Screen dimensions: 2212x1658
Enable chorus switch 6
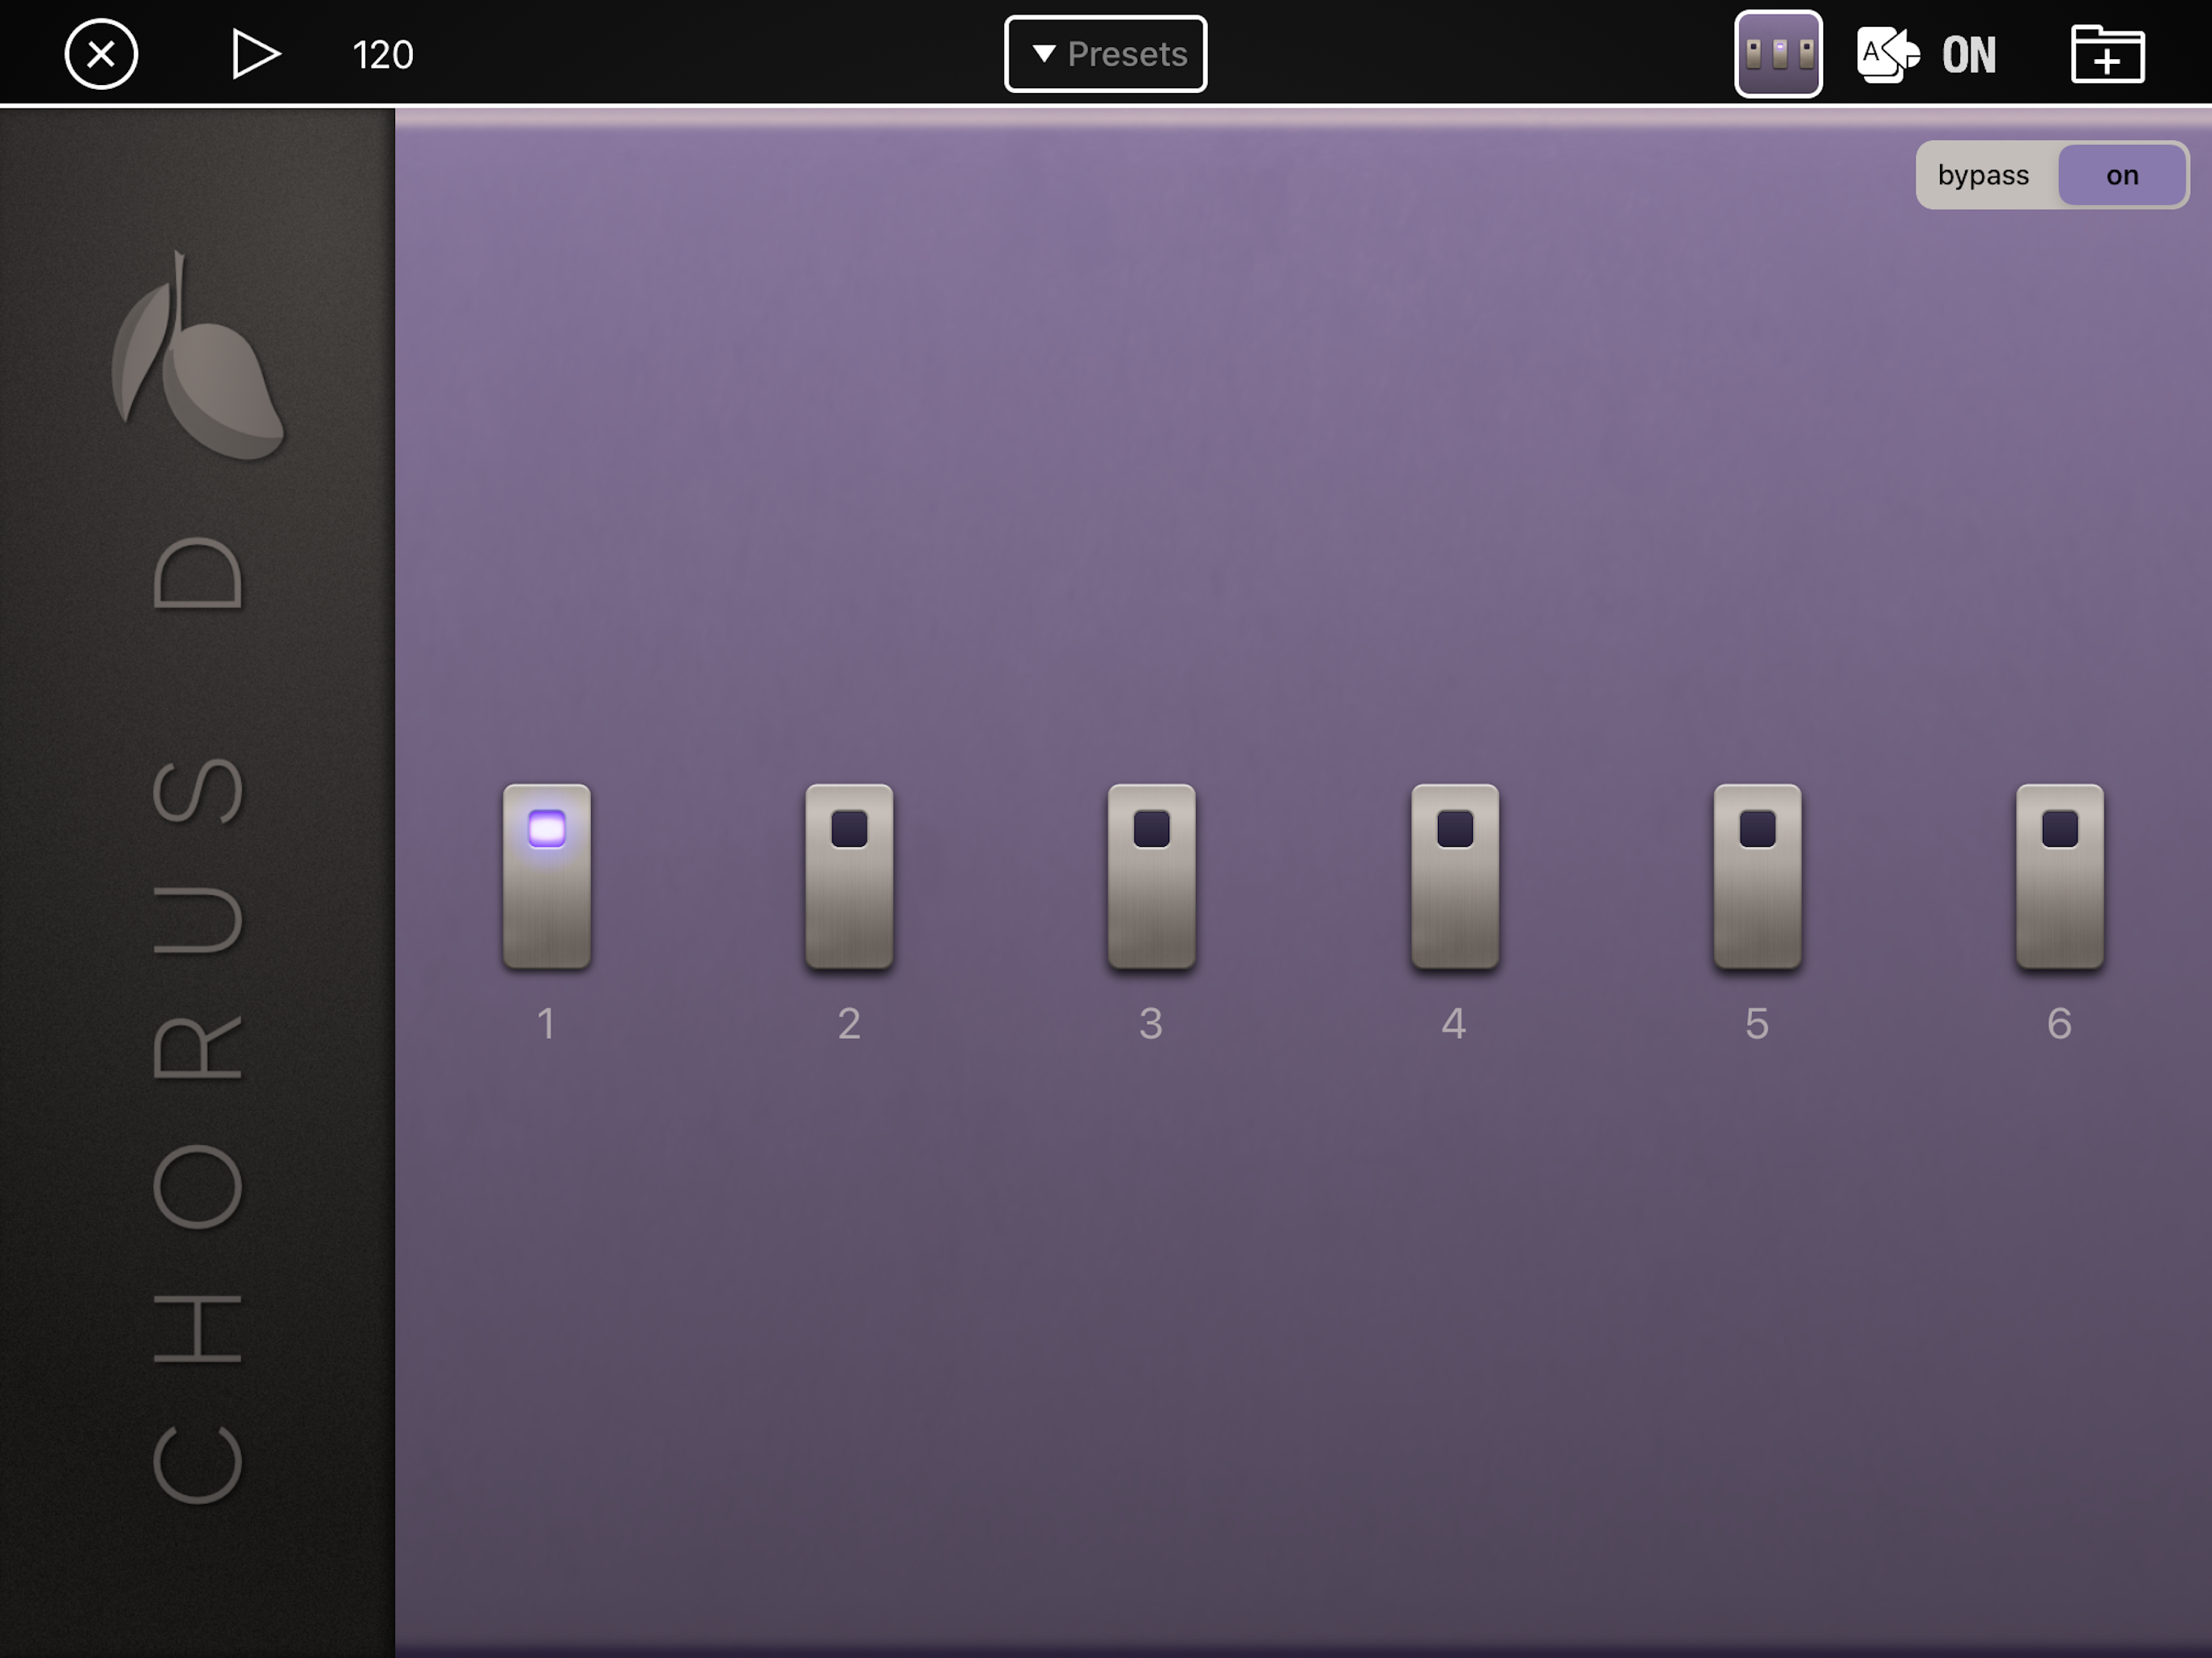[2060, 876]
